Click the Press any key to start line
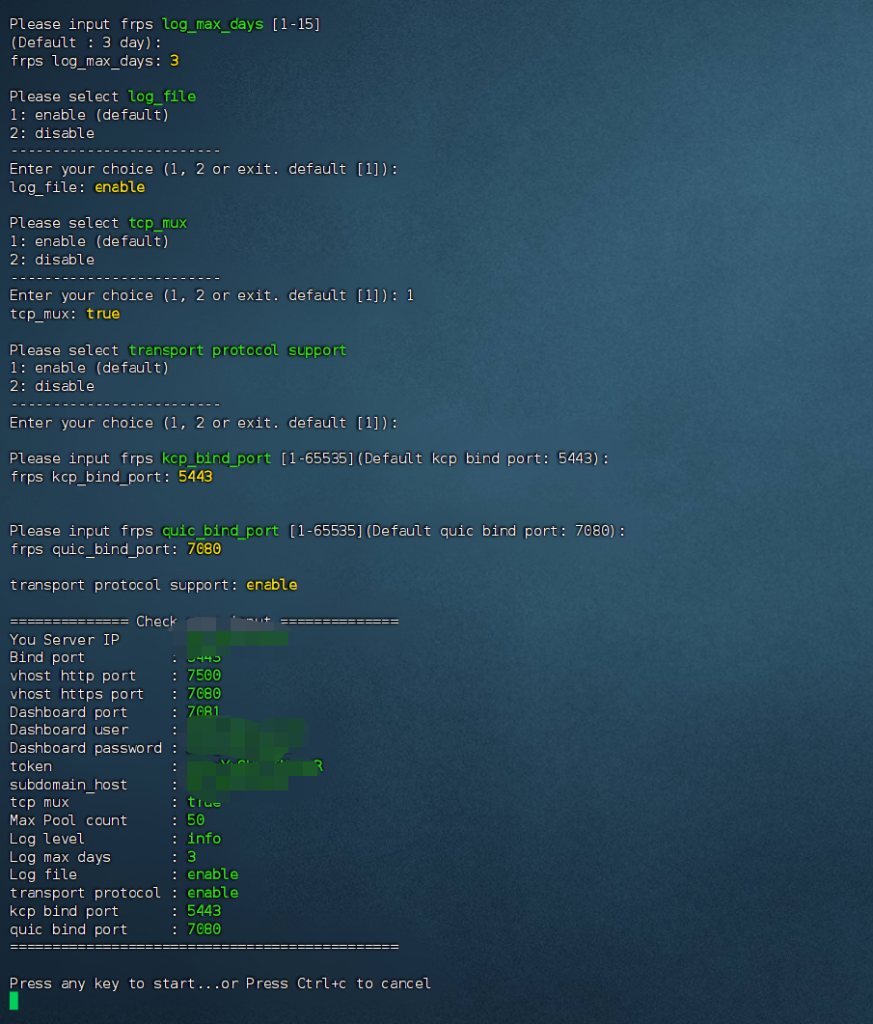This screenshot has height=1024, width=873. (x=220, y=984)
